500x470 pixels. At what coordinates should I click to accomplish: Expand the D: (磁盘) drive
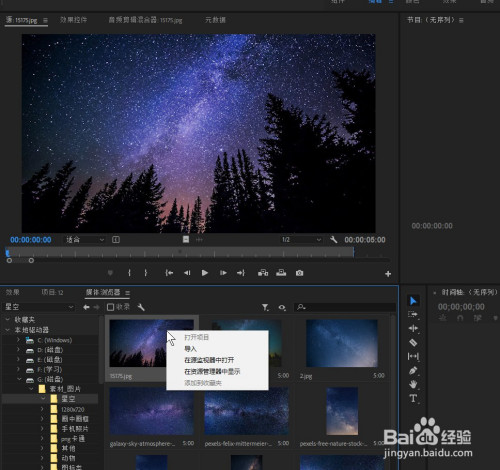(18, 350)
